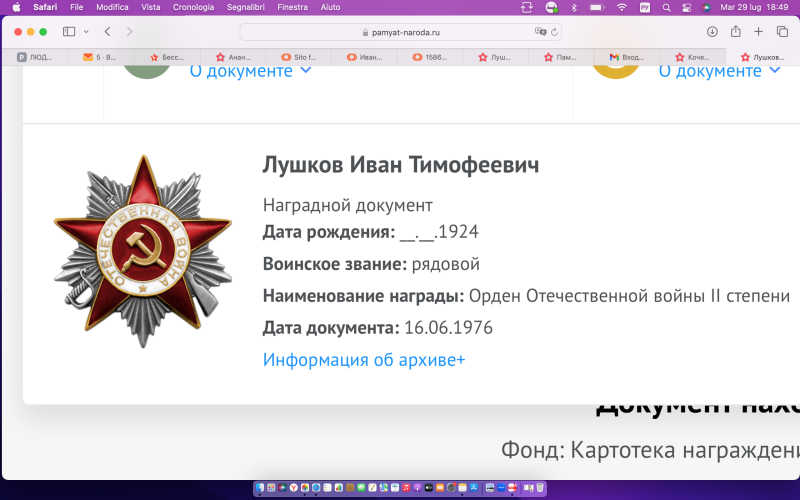Toggle the Safari sidebar

69,32
